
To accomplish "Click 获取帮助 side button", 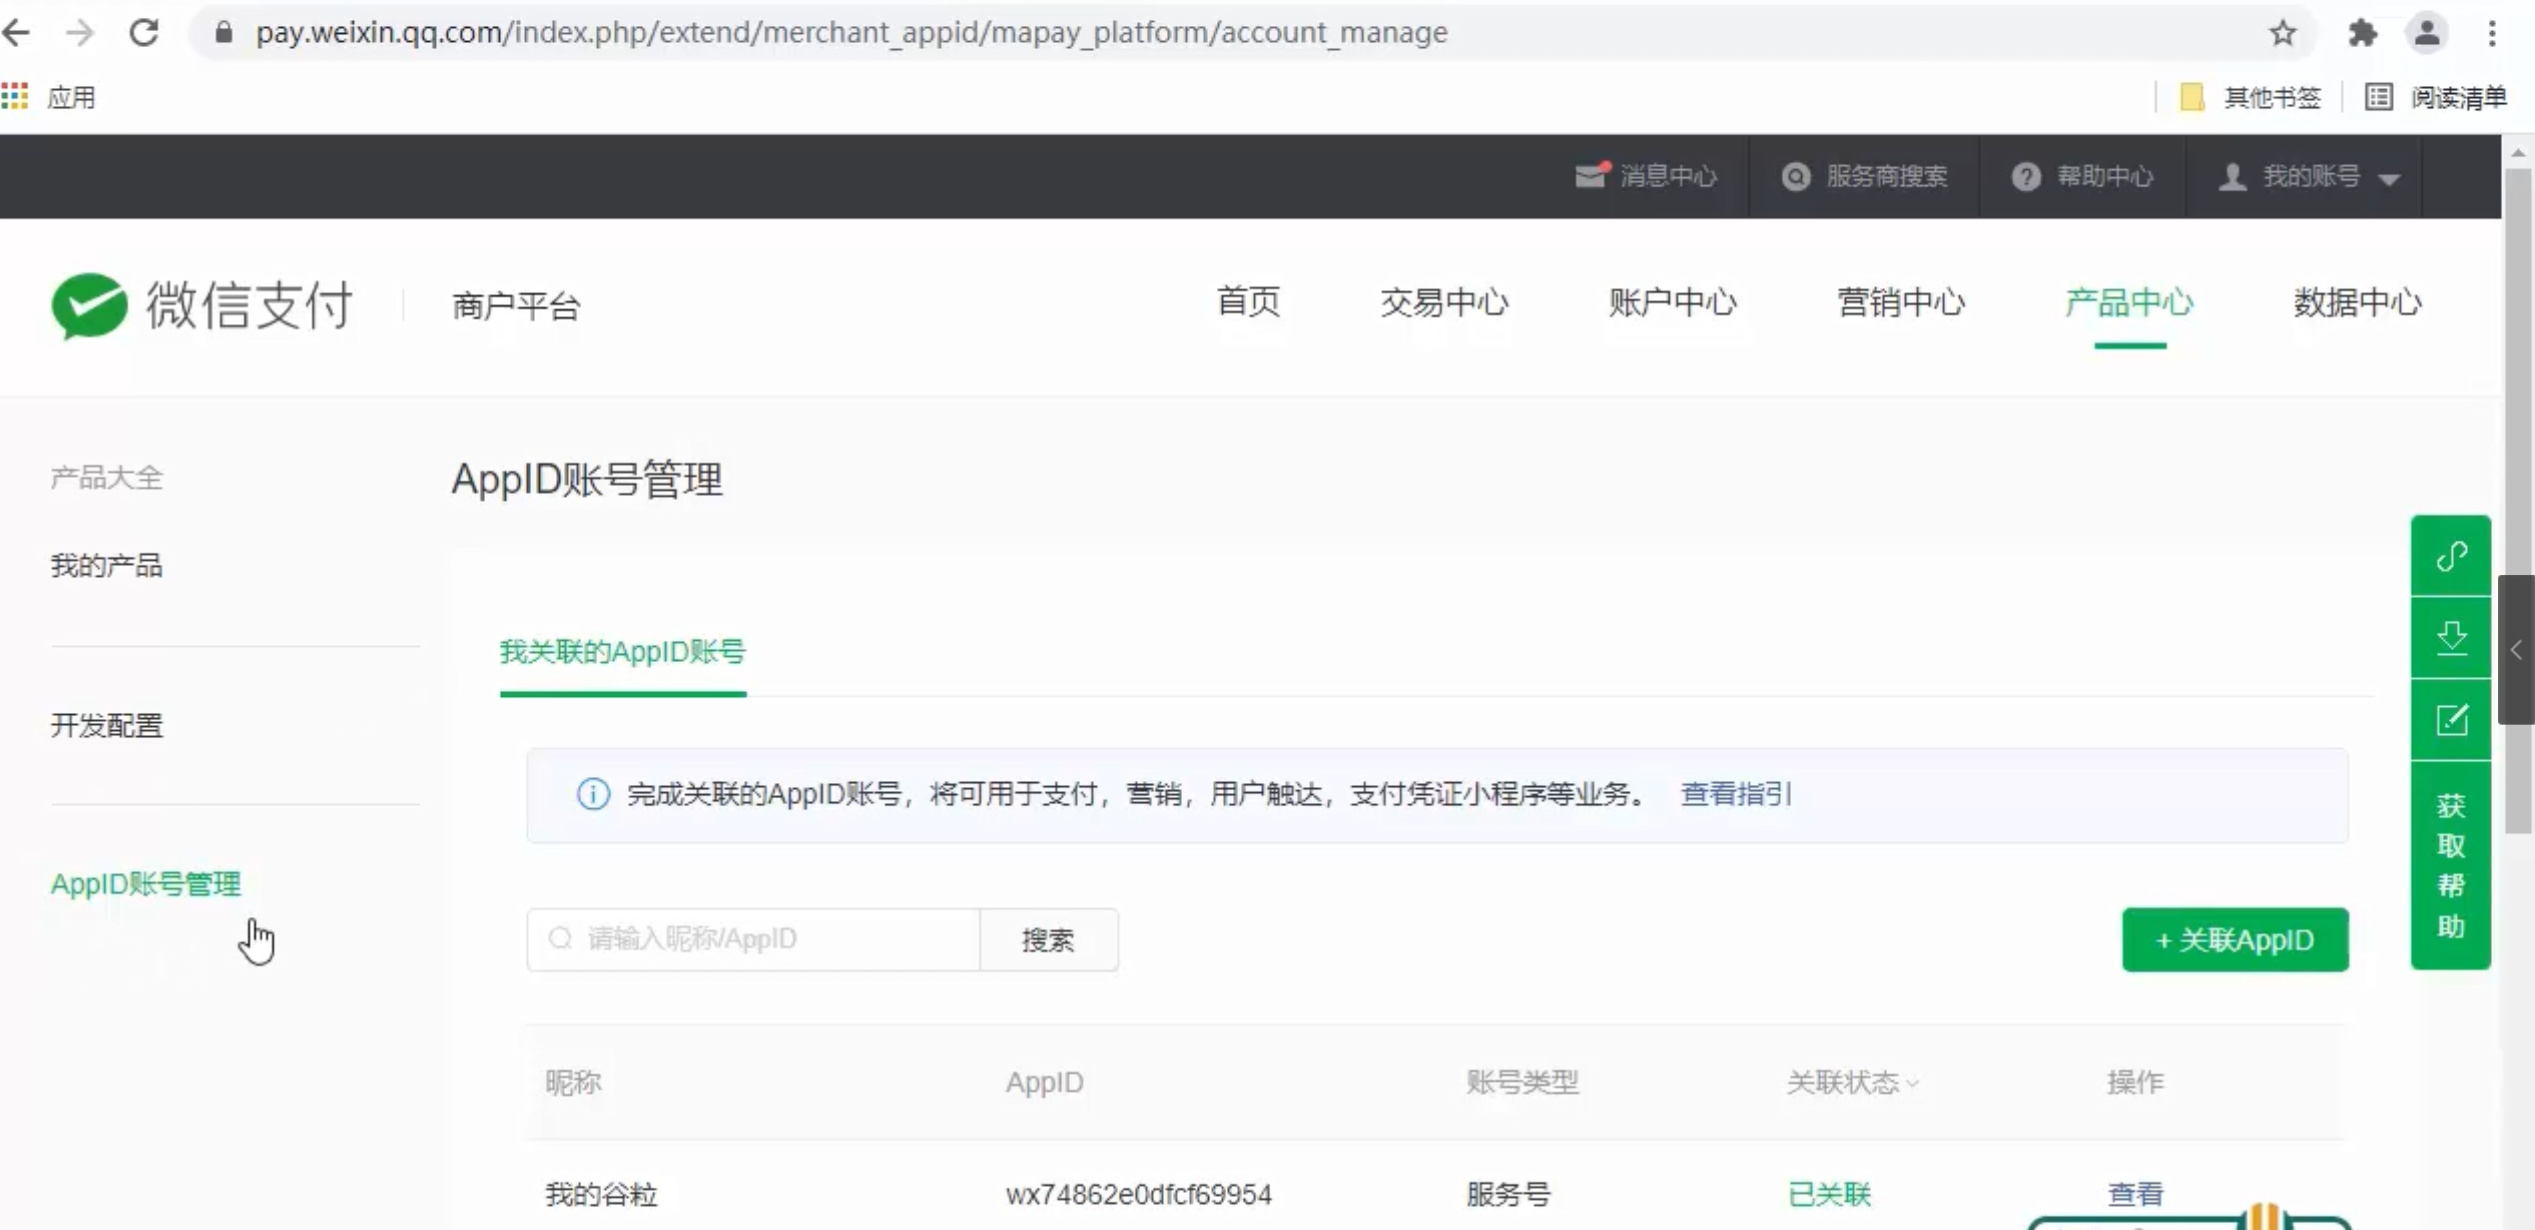I will click(x=2451, y=865).
